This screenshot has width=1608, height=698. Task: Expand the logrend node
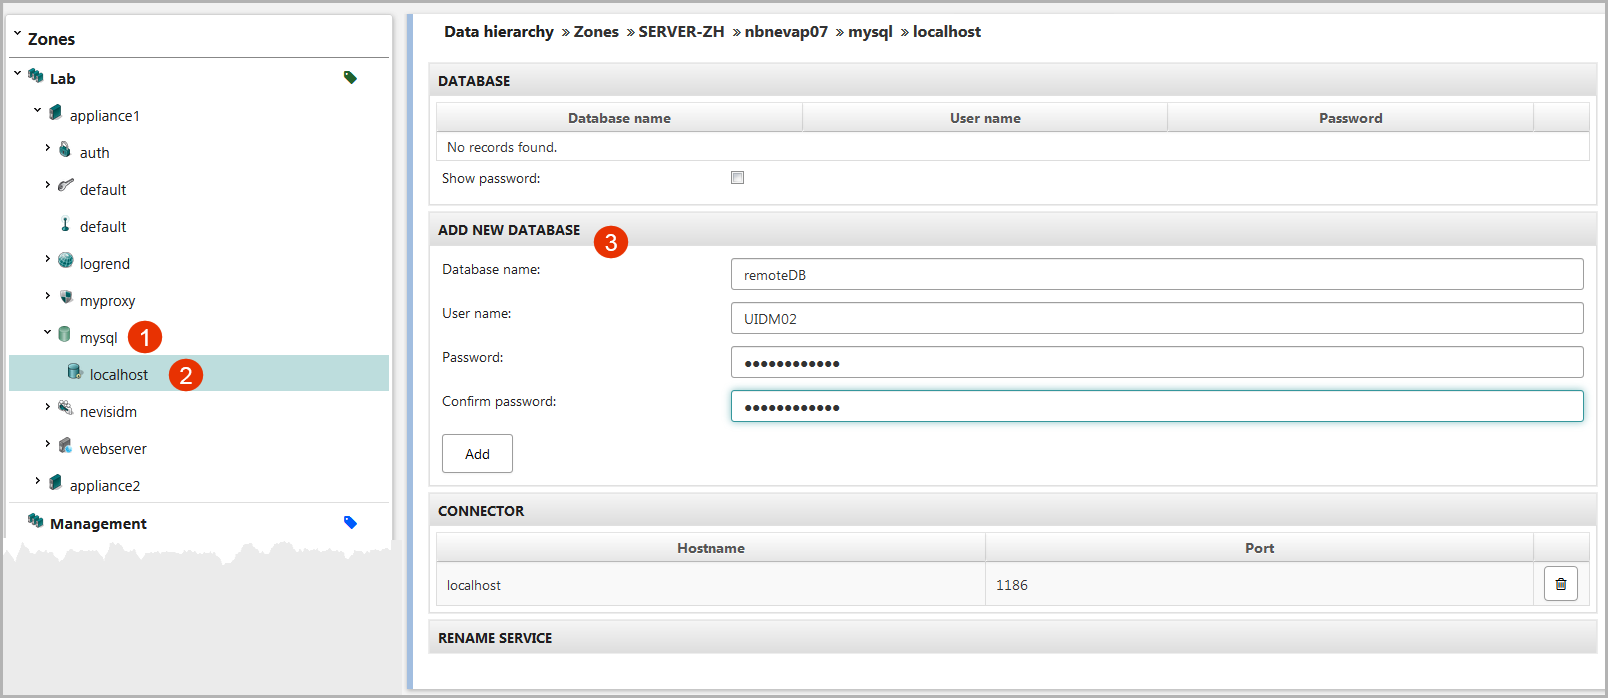click(47, 258)
